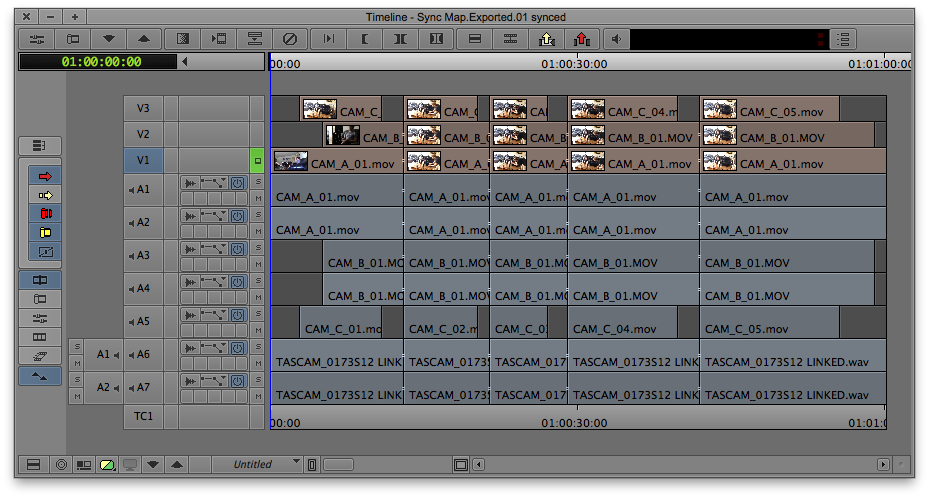Click the green-yellow color icon in bottom bar
Screen dimensions: 929x498
click(x=107, y=465)
